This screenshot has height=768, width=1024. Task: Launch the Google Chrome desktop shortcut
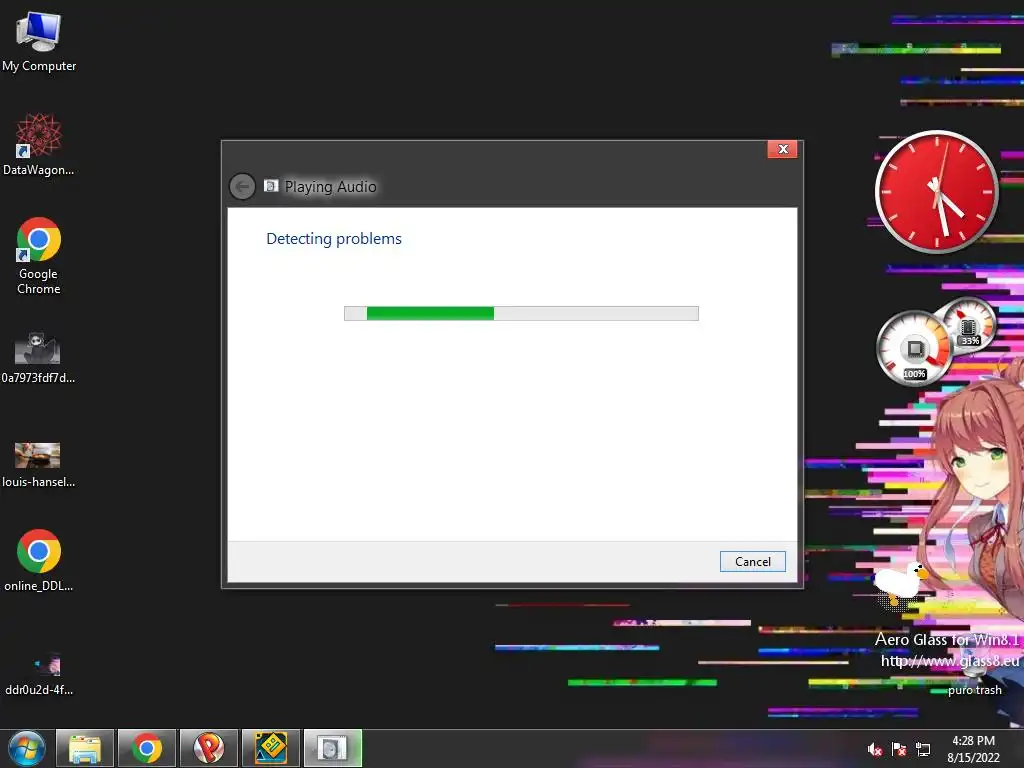tap(39, 255)
